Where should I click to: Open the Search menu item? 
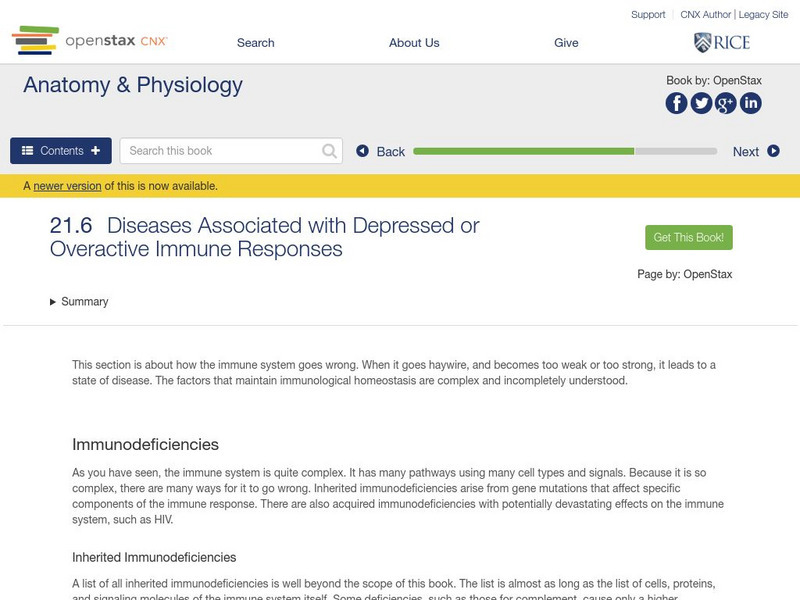(x=255, y=43)
